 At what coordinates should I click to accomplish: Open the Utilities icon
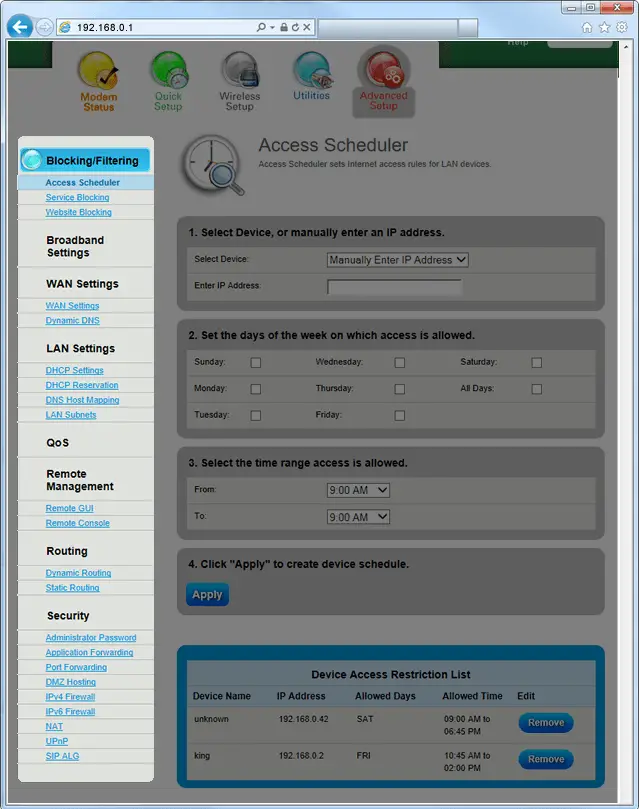click(x=312, y=76)
